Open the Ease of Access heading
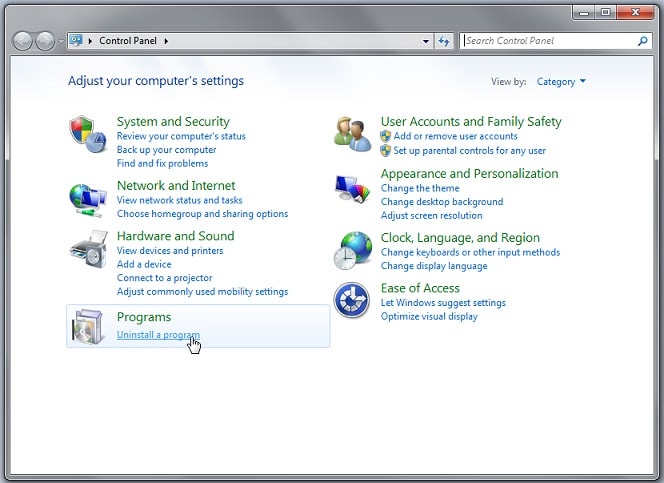Viewport: 664px width, 483px height. click(420, 288)
